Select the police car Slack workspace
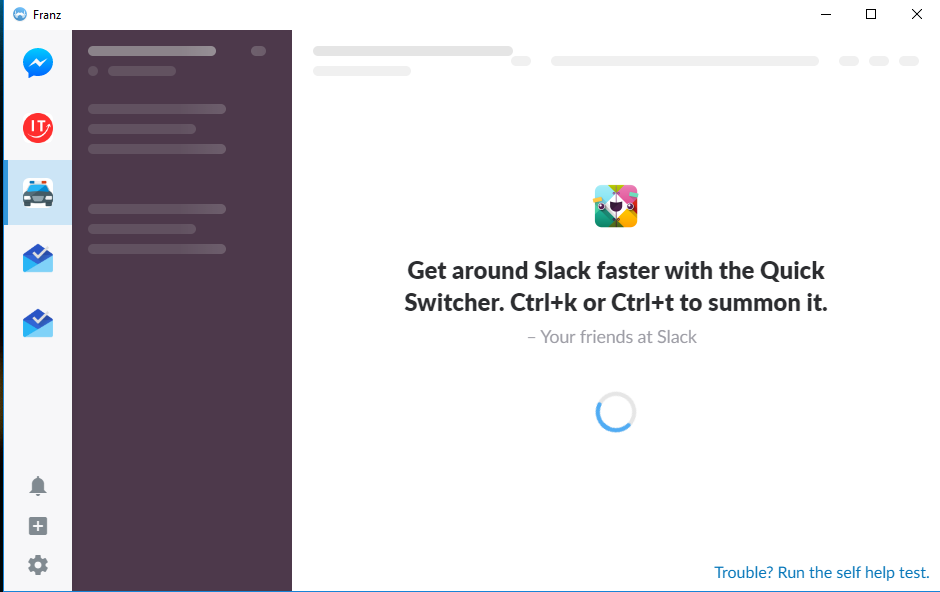 (38, 193)
